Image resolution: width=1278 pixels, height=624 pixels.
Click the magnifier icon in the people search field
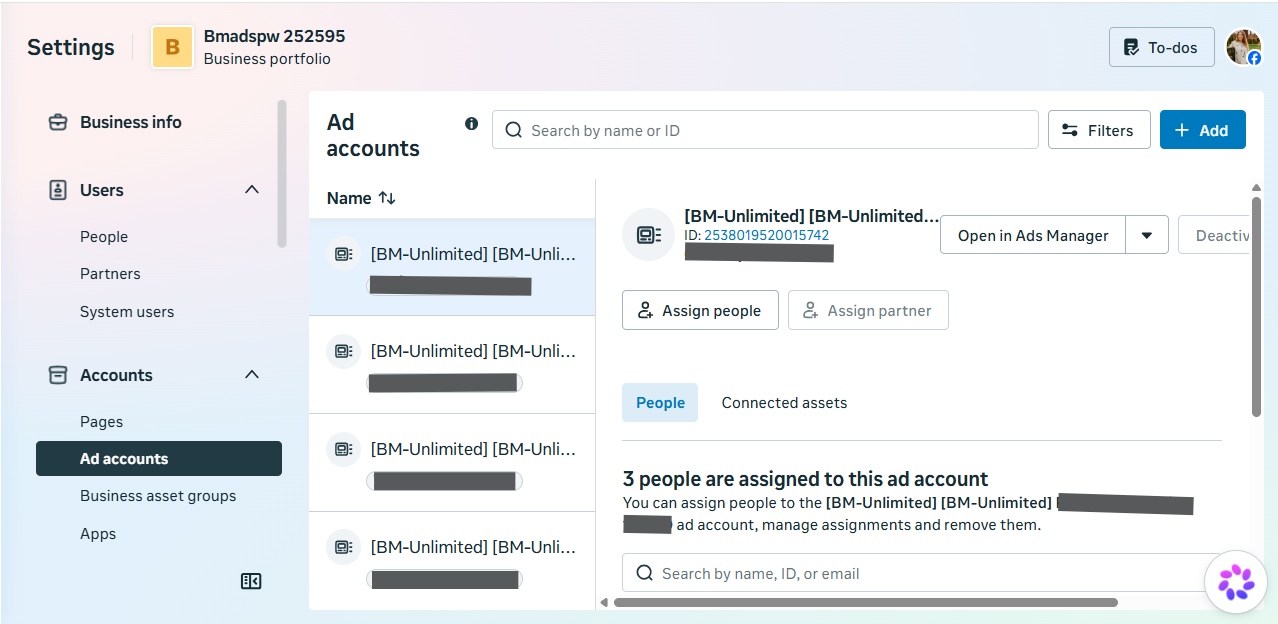645,573
